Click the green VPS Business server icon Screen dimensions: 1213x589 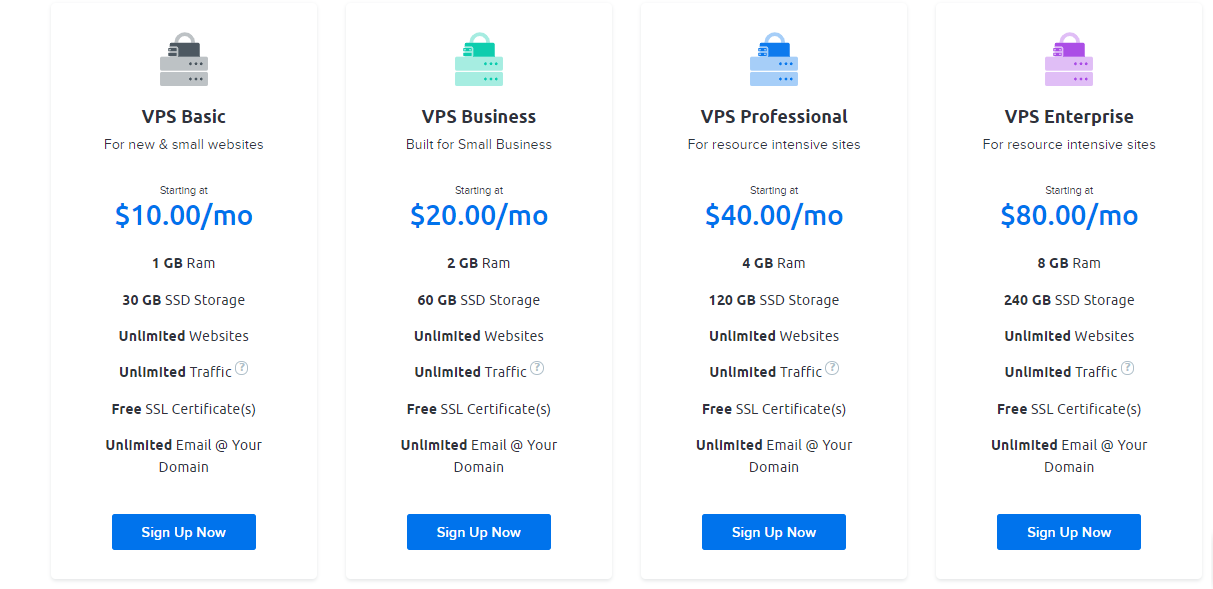point(479,60)
